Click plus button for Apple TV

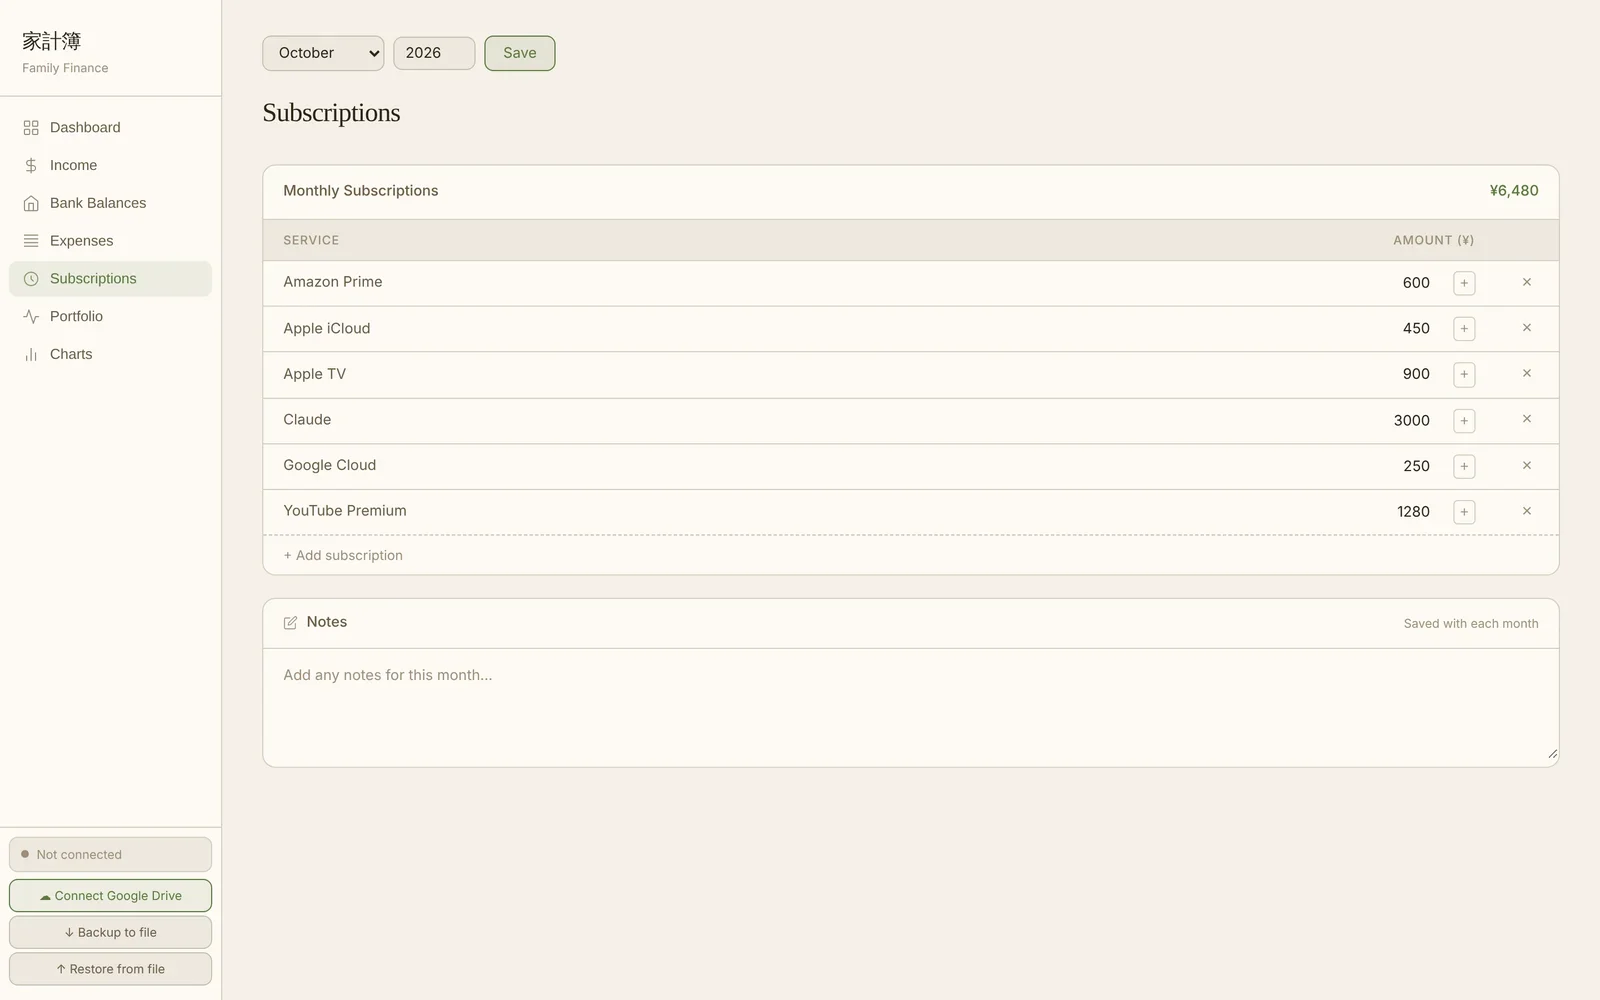pos(1464,375)
